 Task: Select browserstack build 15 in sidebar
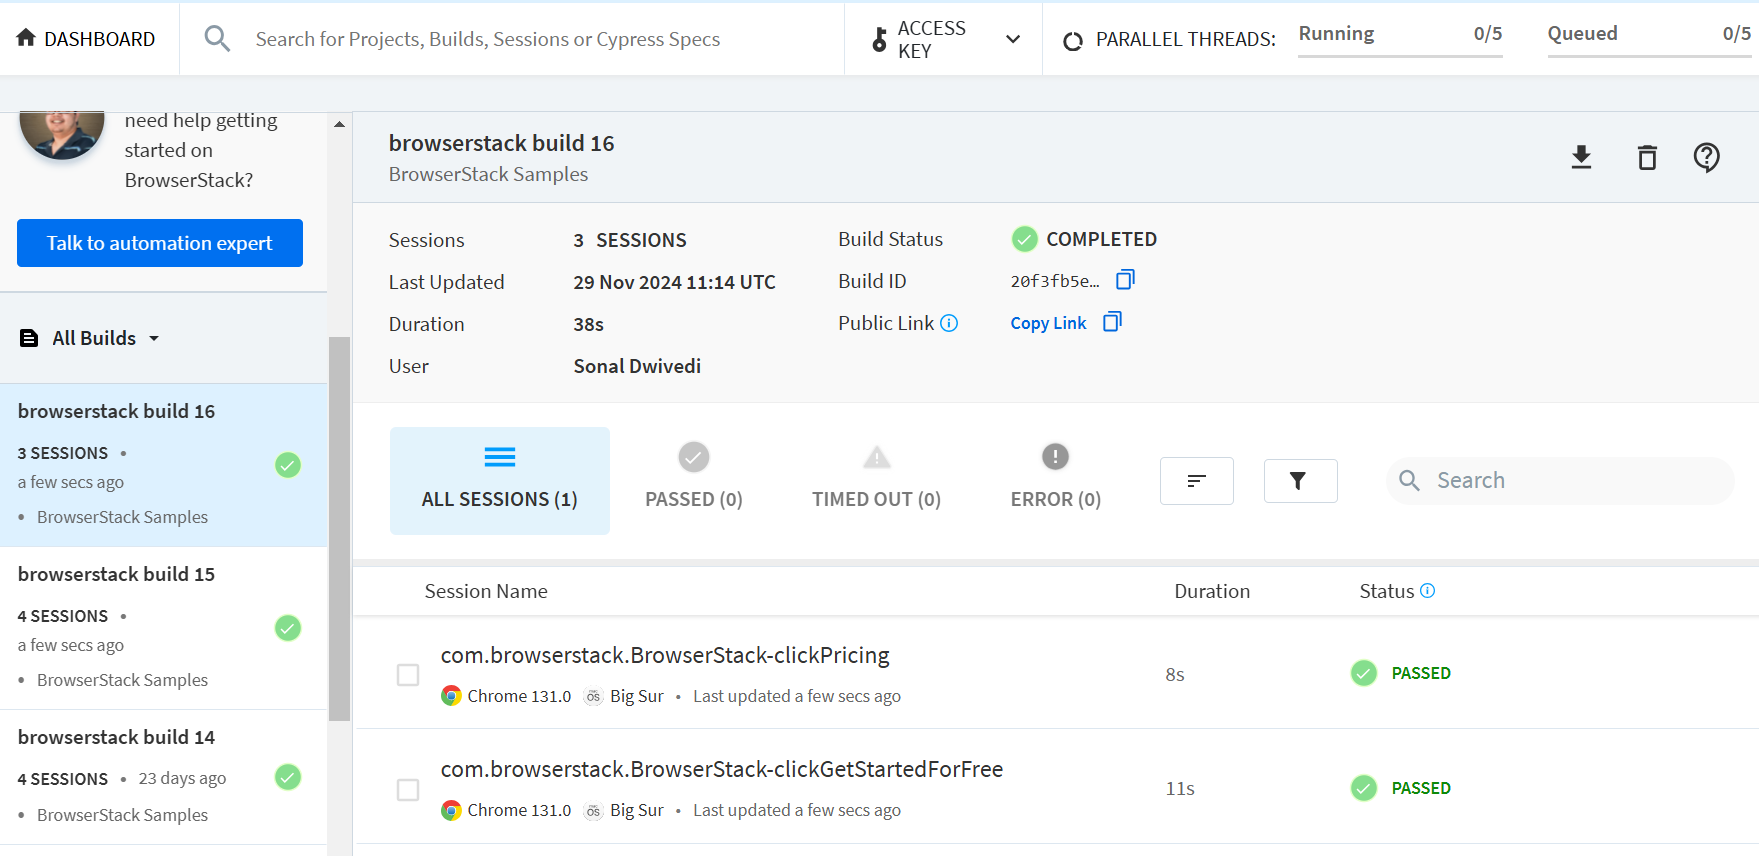pyautogui.click(x=163, y=628)
